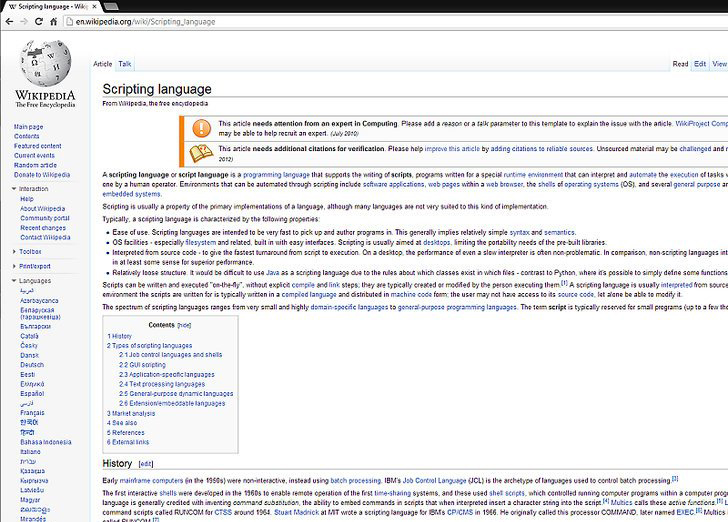Click the About Wikipedia sidebar link
Image resolution: width=728 pixels, height=522 pixels.
pyautogui.click(x=43, y=209)
